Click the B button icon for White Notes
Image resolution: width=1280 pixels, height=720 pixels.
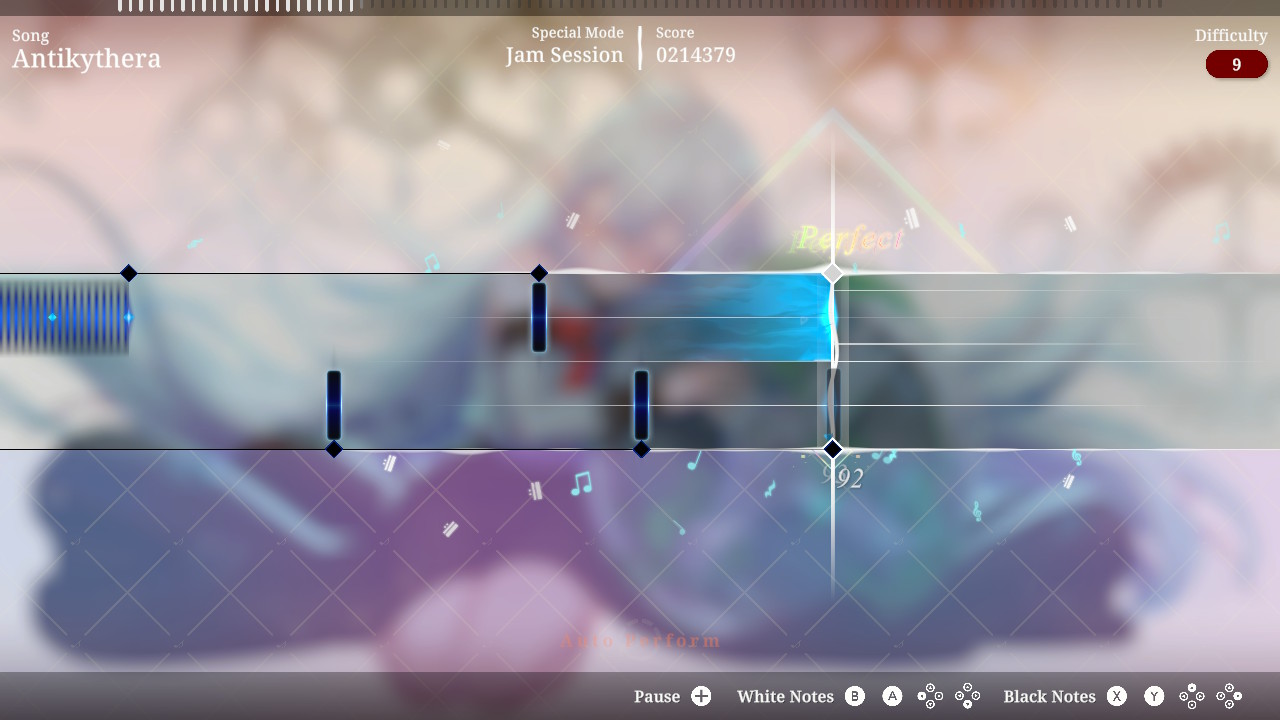pyautogui.click(x=855, y=696)
